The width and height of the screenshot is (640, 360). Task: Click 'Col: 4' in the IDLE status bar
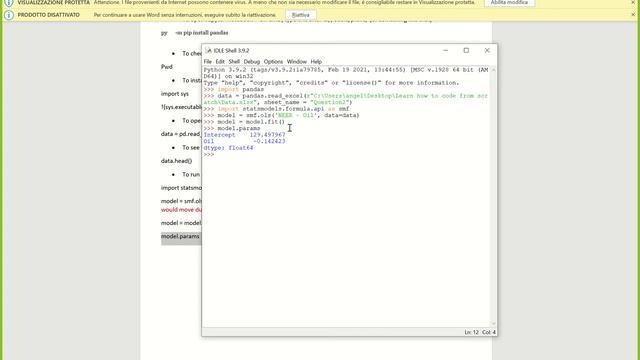click(489, 332)
